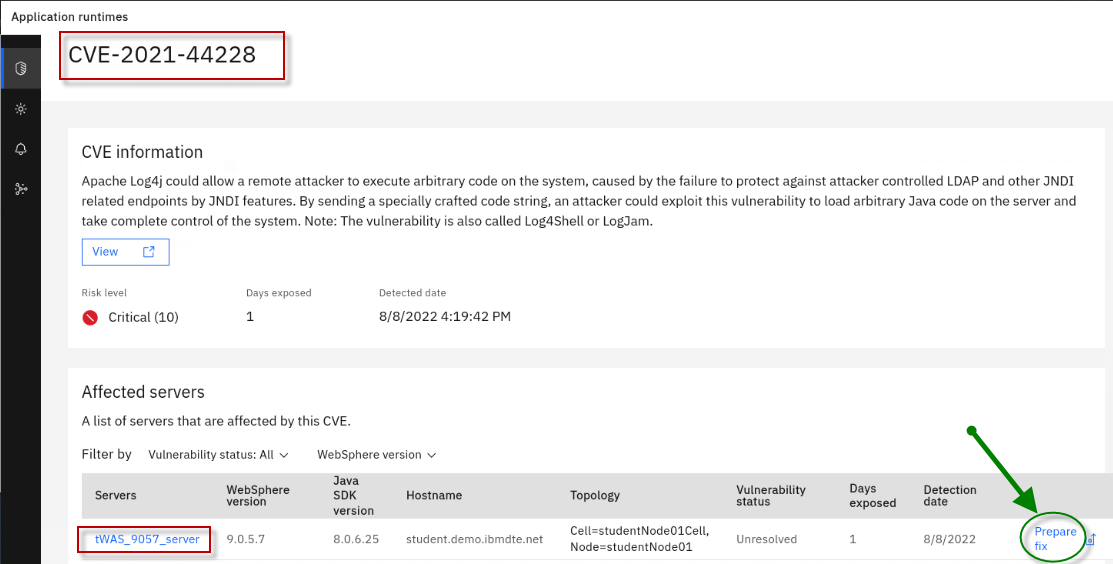Image resolution: width=1113 pixels, height=564 pixels.
Task: Click the connected-nodes icon in sidebar
Action: coord(20,189)
